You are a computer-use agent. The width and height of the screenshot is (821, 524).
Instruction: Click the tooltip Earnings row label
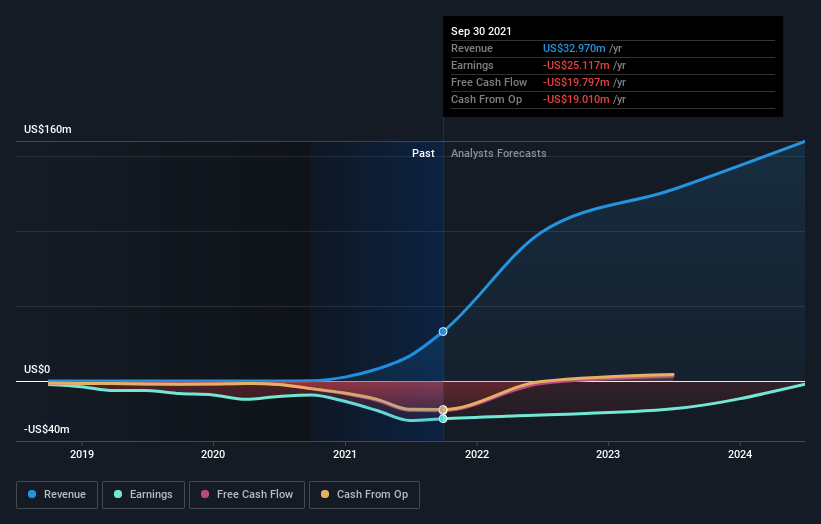[472, 65]
